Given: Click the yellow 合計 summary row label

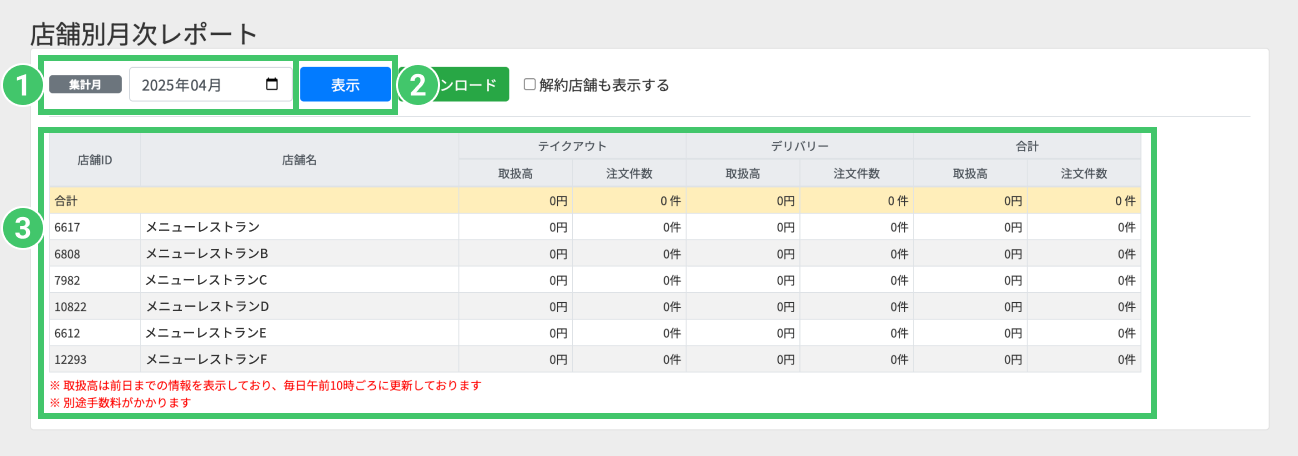Looking at the screenshot, I should tap(66, 200).
